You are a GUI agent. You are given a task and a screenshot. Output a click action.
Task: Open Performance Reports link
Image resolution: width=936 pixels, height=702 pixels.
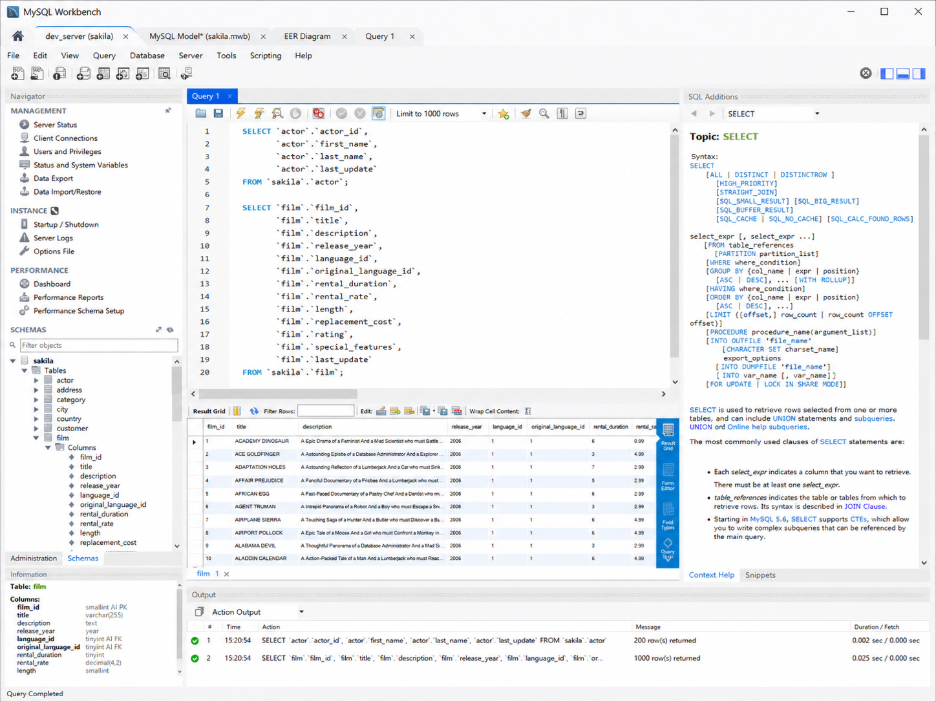[x=68, y=297]
